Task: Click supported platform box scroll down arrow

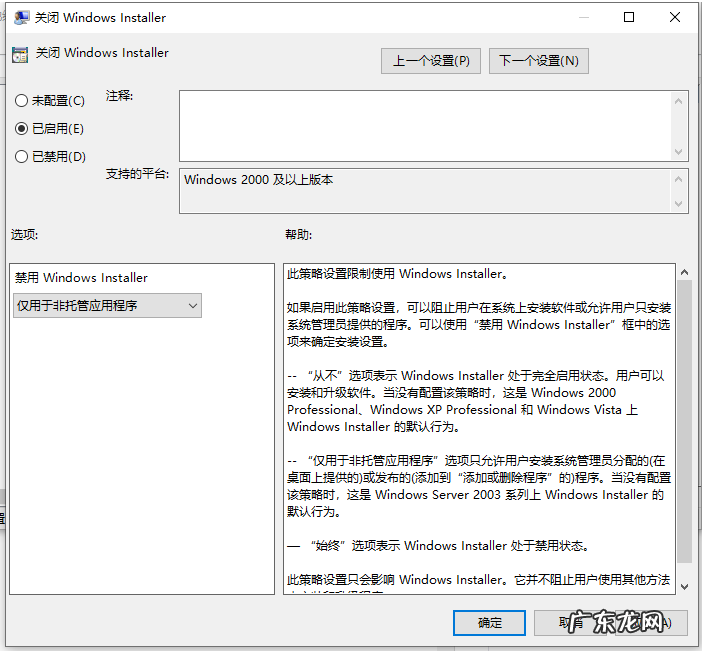Action: (x=678, y=204)
